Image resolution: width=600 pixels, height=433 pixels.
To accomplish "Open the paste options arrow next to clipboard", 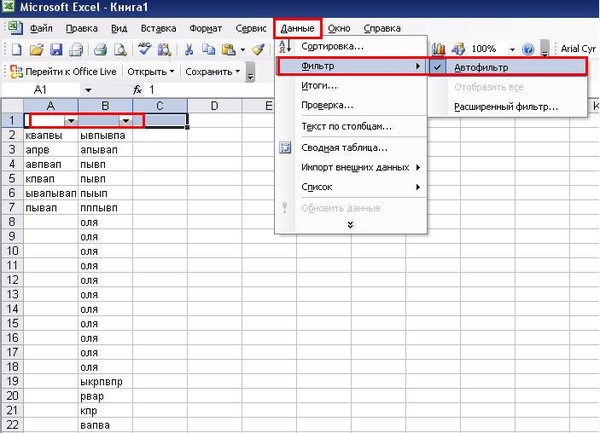I will click(x=243, y=50).
